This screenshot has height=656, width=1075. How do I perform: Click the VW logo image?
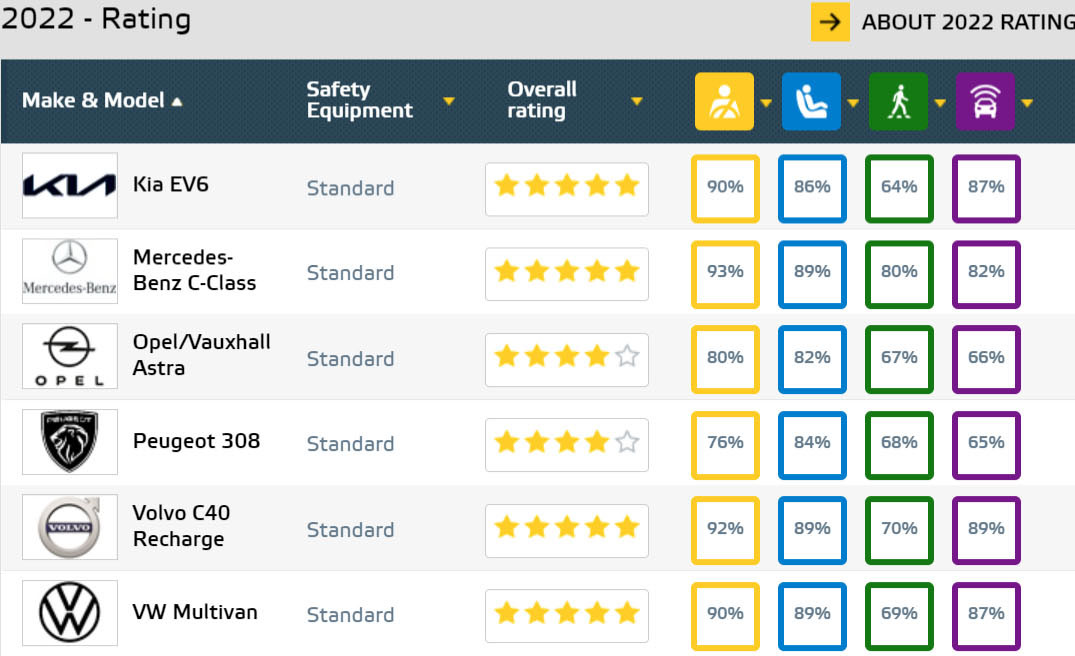point(70,613)
